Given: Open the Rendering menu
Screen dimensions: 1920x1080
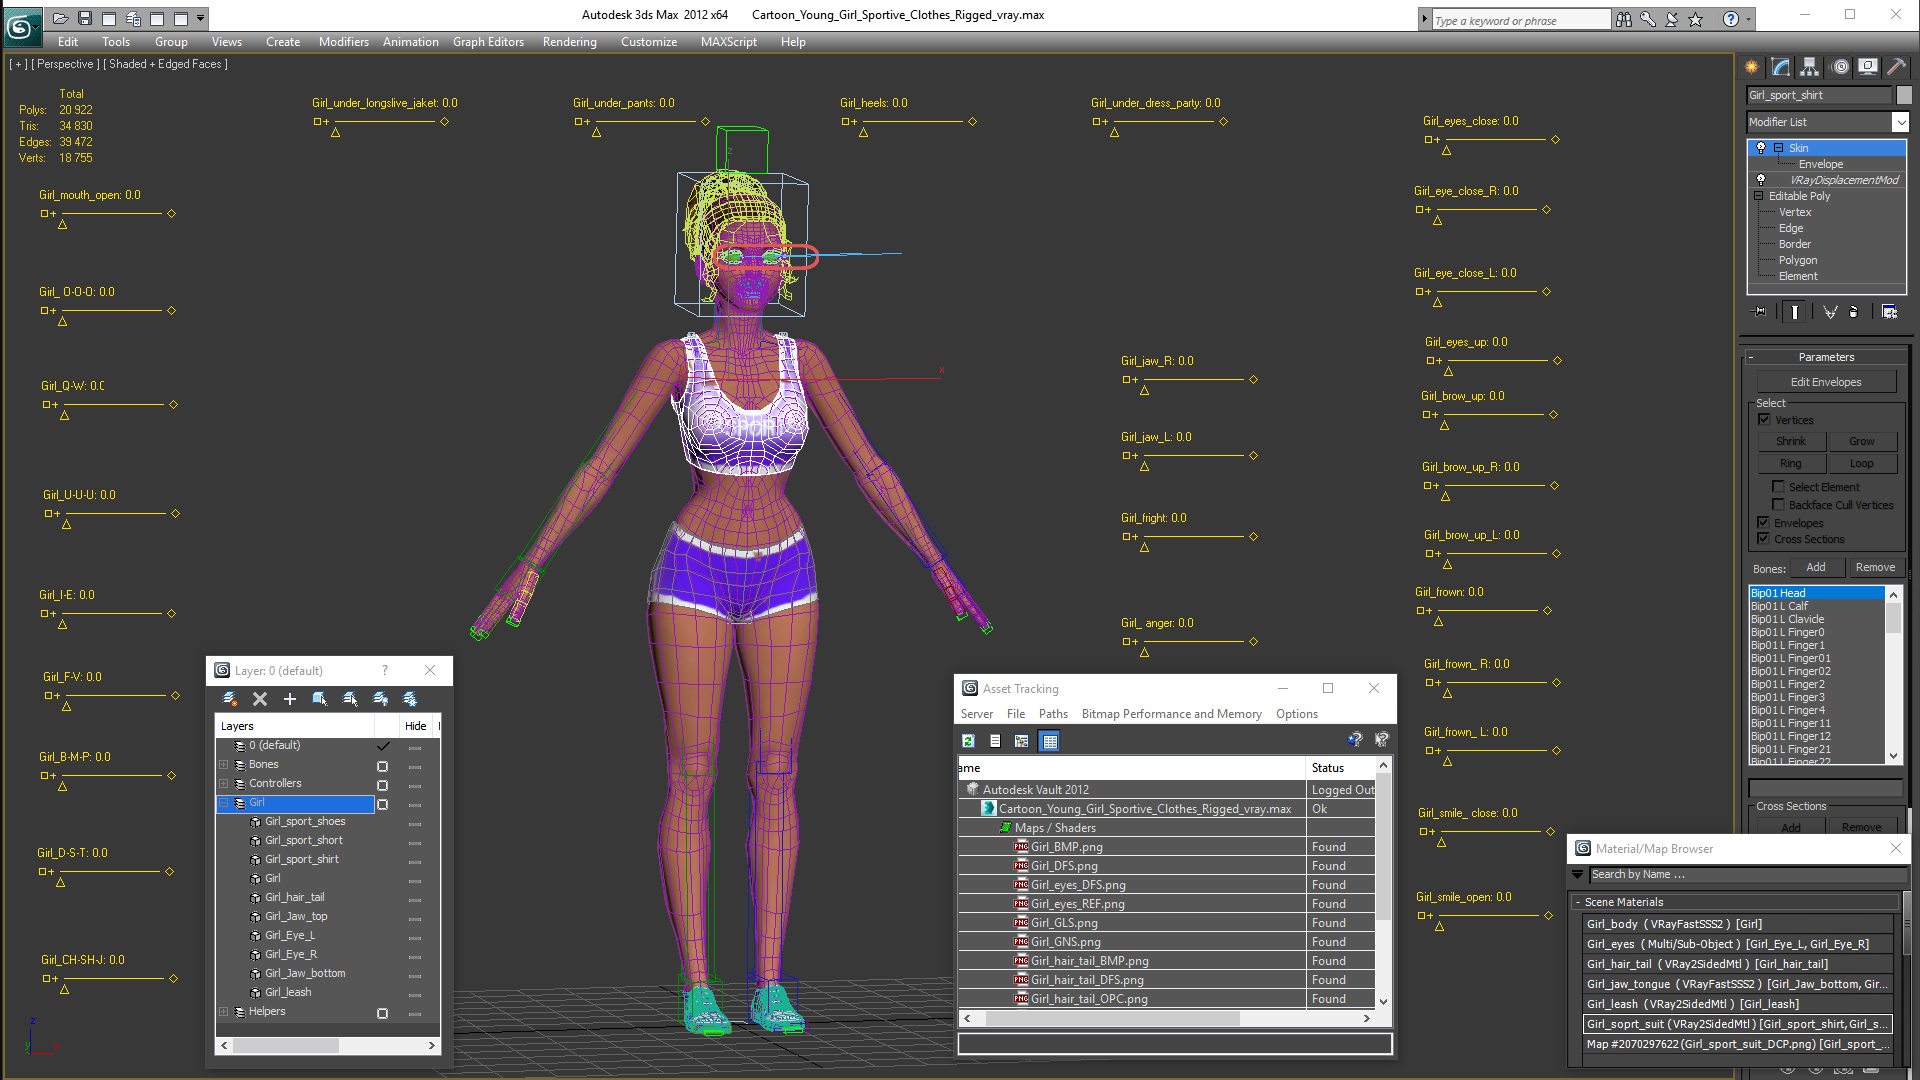Looking at the screenshot, I should coord(569,42).
